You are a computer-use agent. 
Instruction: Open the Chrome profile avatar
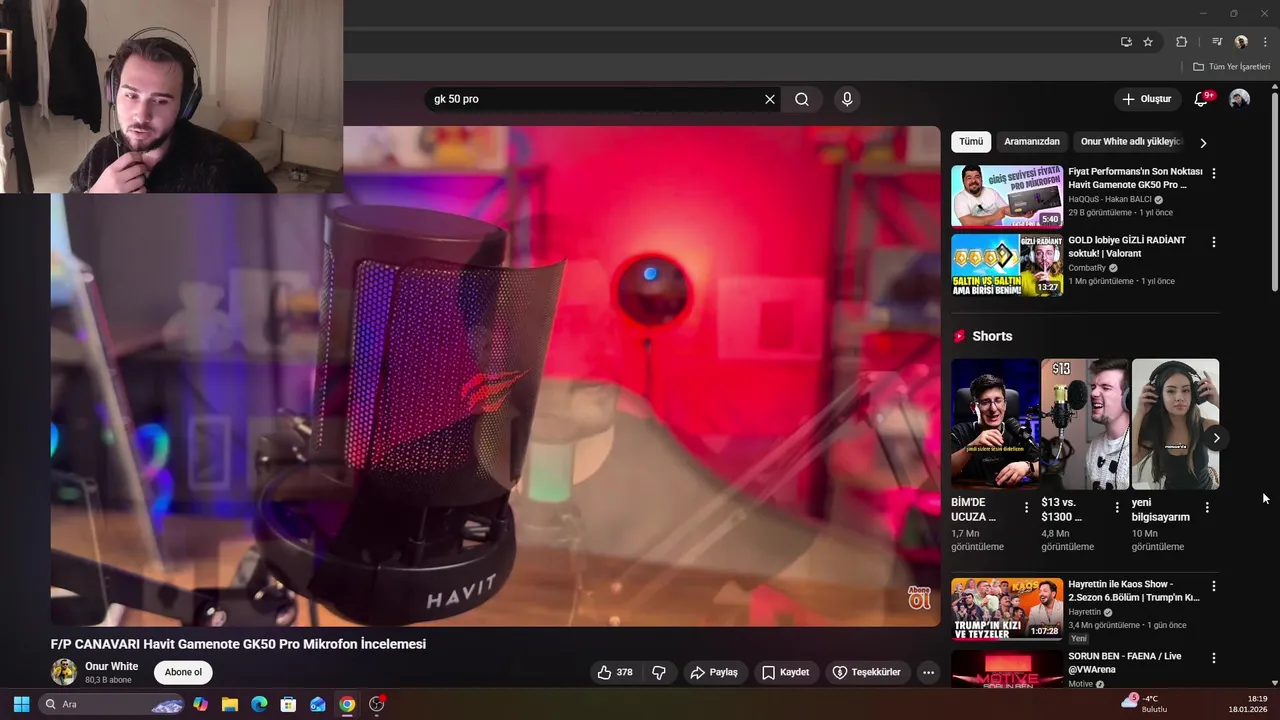pos(1241,42)
